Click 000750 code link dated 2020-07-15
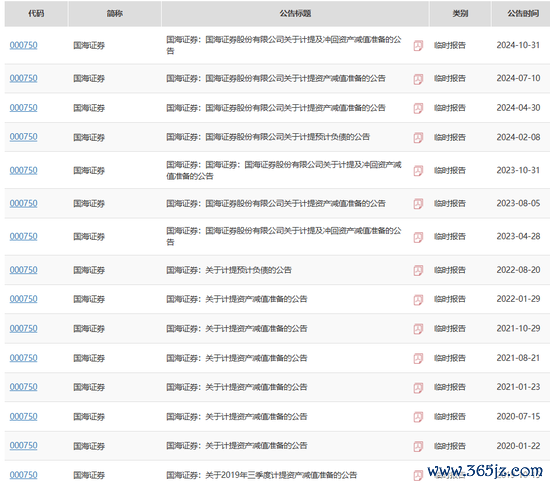Screen dimensions: 550x486 24,417
